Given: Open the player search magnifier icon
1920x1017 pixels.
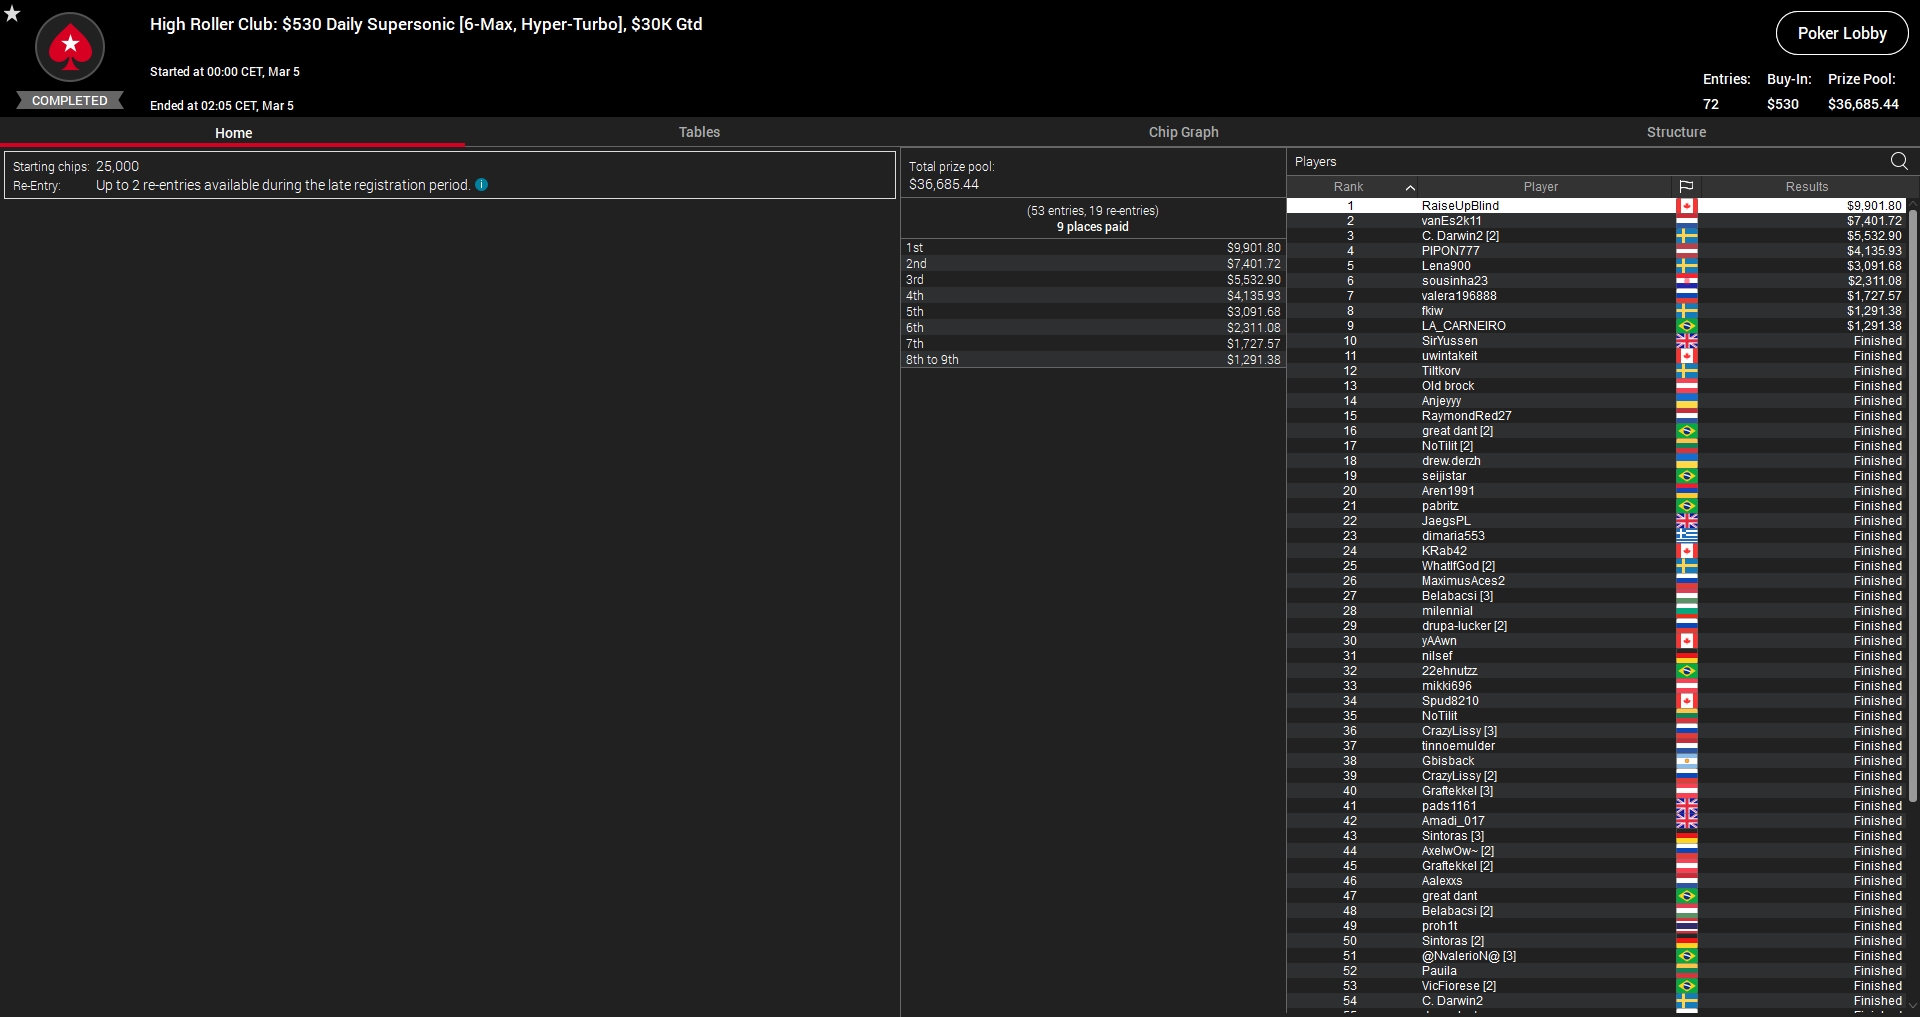Looking at the screenshot, I should coord(1899,161).
